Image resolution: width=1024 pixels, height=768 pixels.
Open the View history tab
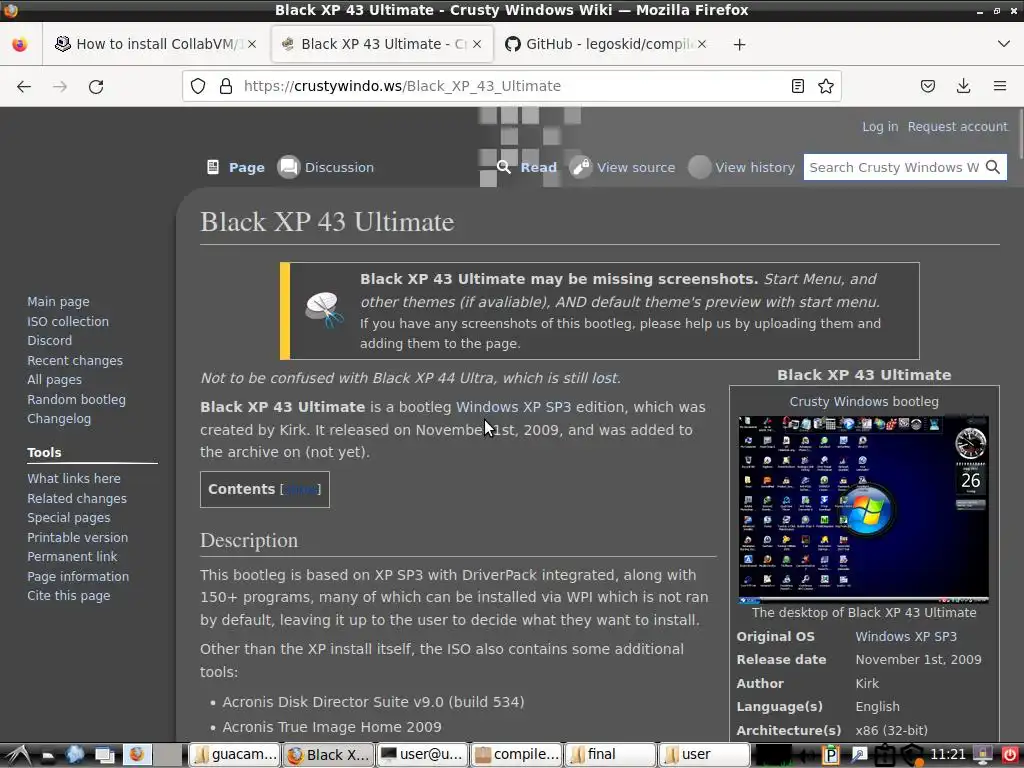click(x=754, y=167)
